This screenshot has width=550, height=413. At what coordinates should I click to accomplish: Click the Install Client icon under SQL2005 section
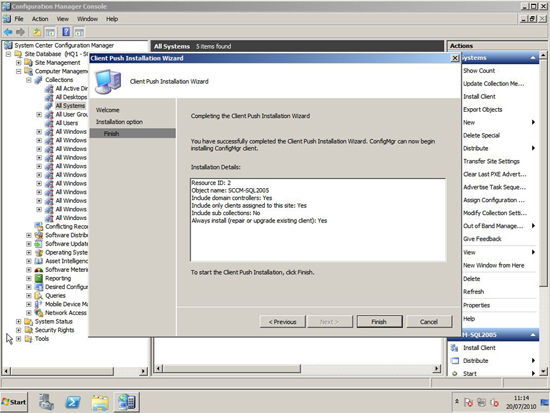pyautogui.click(x=455, y=348)
